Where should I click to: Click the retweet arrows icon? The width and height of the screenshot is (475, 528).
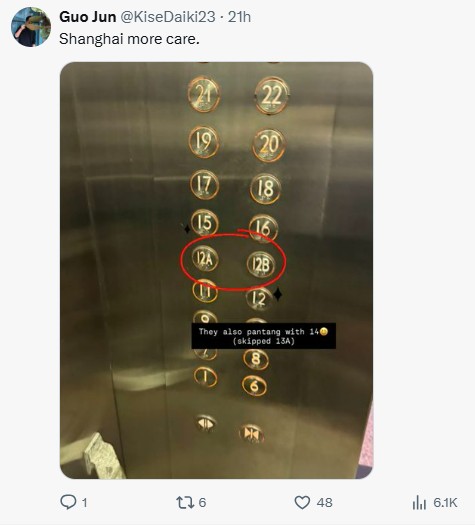click(185, 502)
